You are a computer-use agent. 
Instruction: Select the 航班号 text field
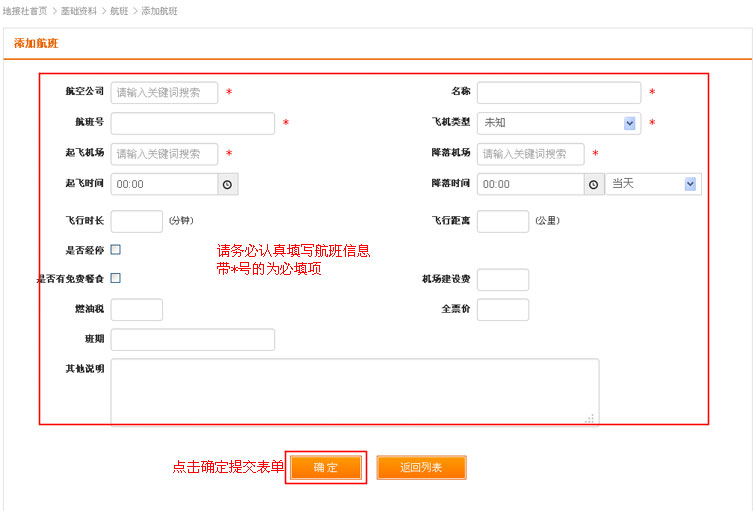192,123
